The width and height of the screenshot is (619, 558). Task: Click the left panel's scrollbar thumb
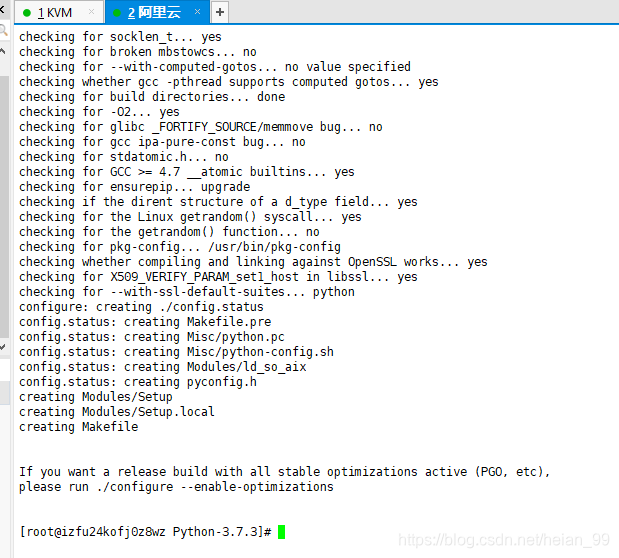[x=4, y=206]
